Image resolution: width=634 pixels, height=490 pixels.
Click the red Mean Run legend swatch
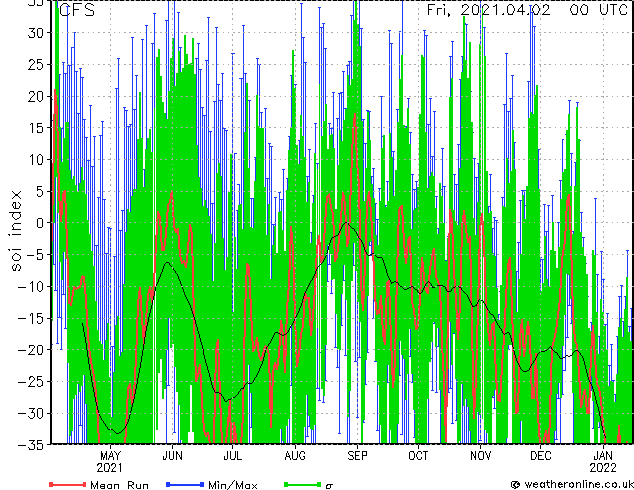tap(68, 484)
